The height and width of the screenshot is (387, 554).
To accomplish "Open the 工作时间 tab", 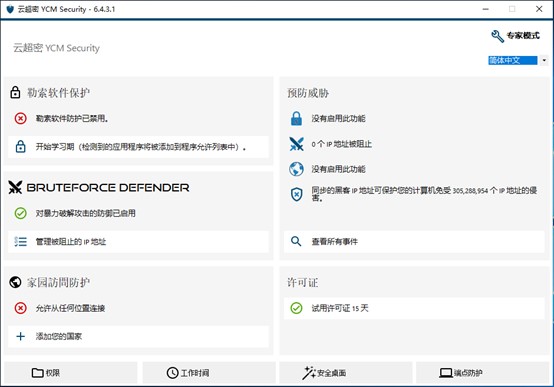I will (209, 373).
